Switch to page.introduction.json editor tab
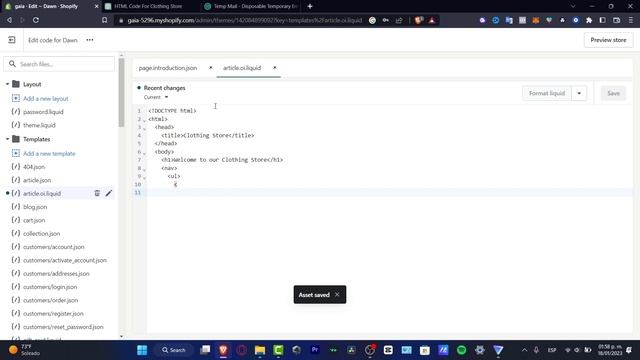 click(x=168, y=68)
